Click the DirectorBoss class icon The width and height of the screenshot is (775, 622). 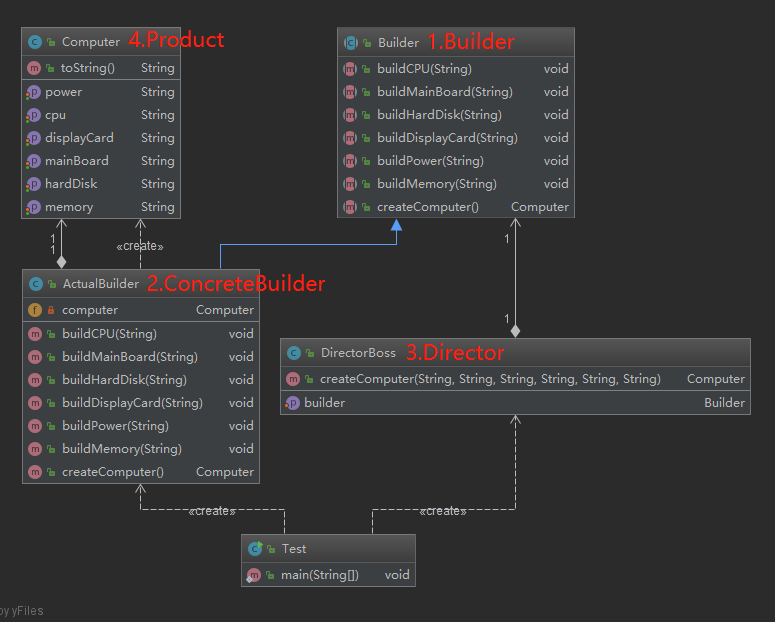point(294,353)
